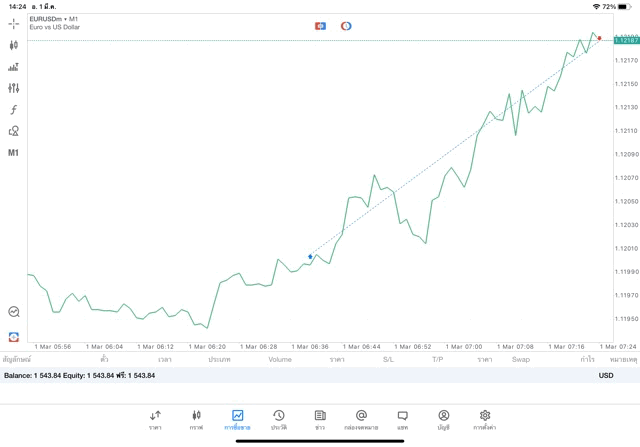Open the drawing objects shapes icon
Screen dimensions: 640x447
[13, 131]
